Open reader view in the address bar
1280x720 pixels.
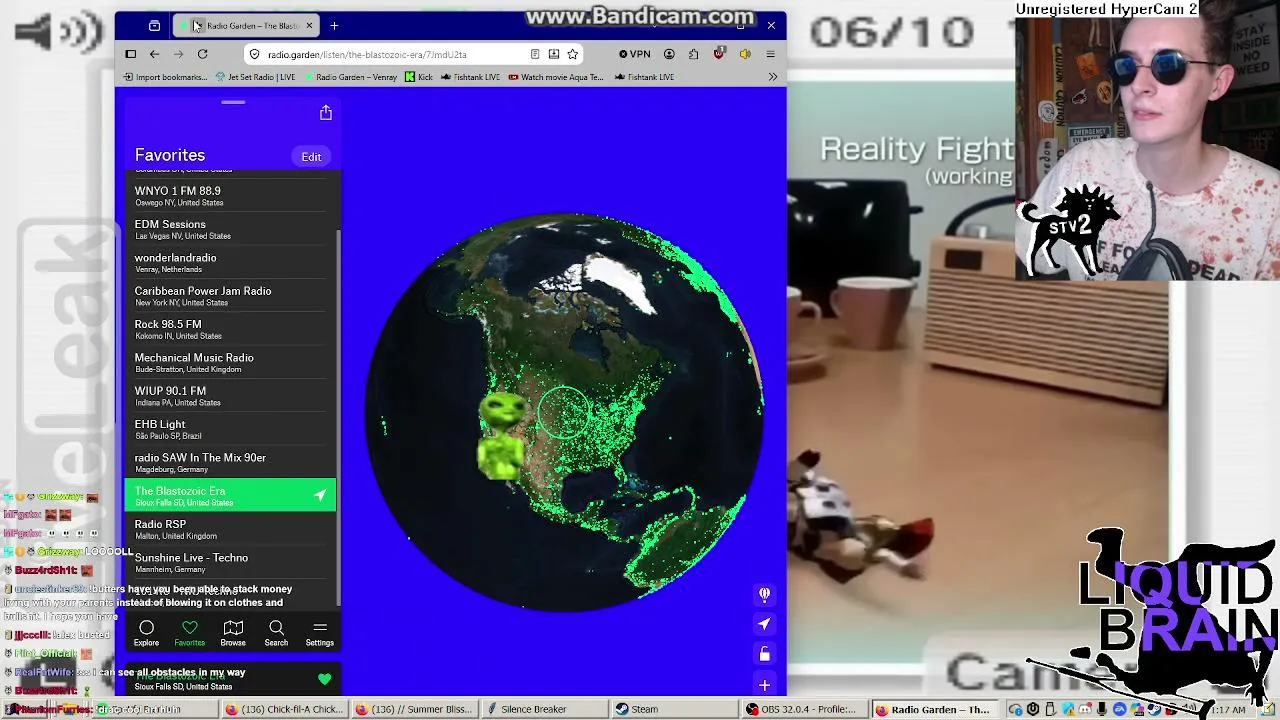[x=535, y=54]
